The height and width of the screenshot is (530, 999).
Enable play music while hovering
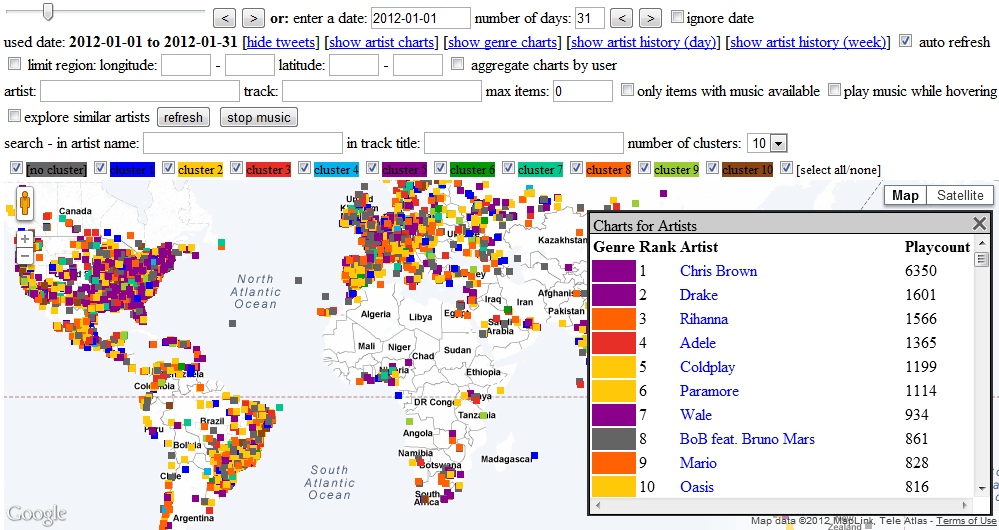coord(834,90)
